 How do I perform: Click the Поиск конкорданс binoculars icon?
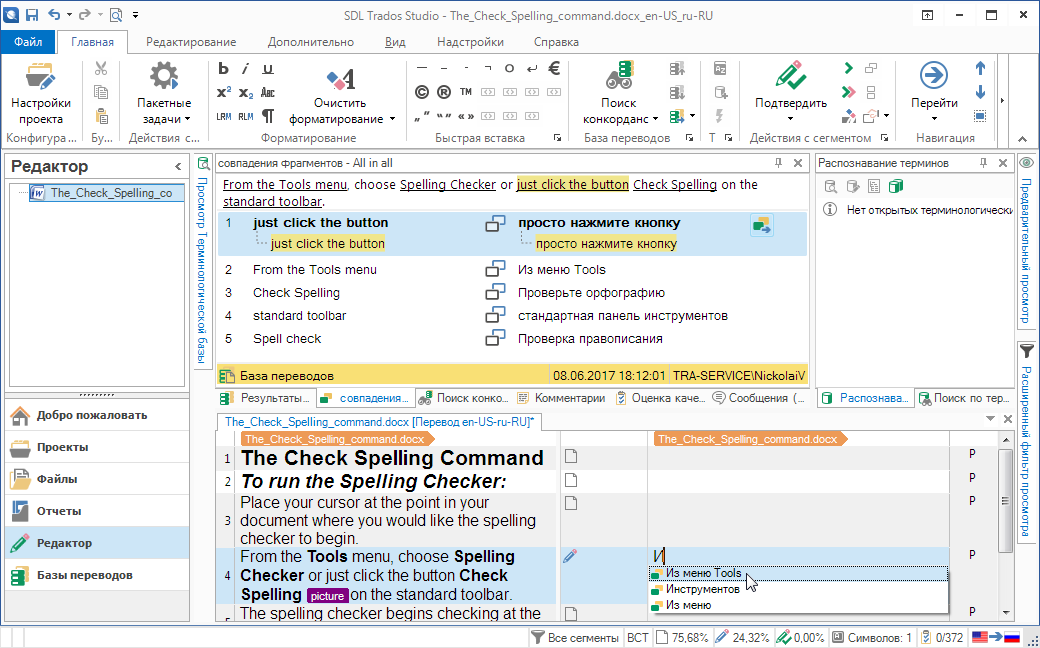pyautogui.click(x=619, y=76)
